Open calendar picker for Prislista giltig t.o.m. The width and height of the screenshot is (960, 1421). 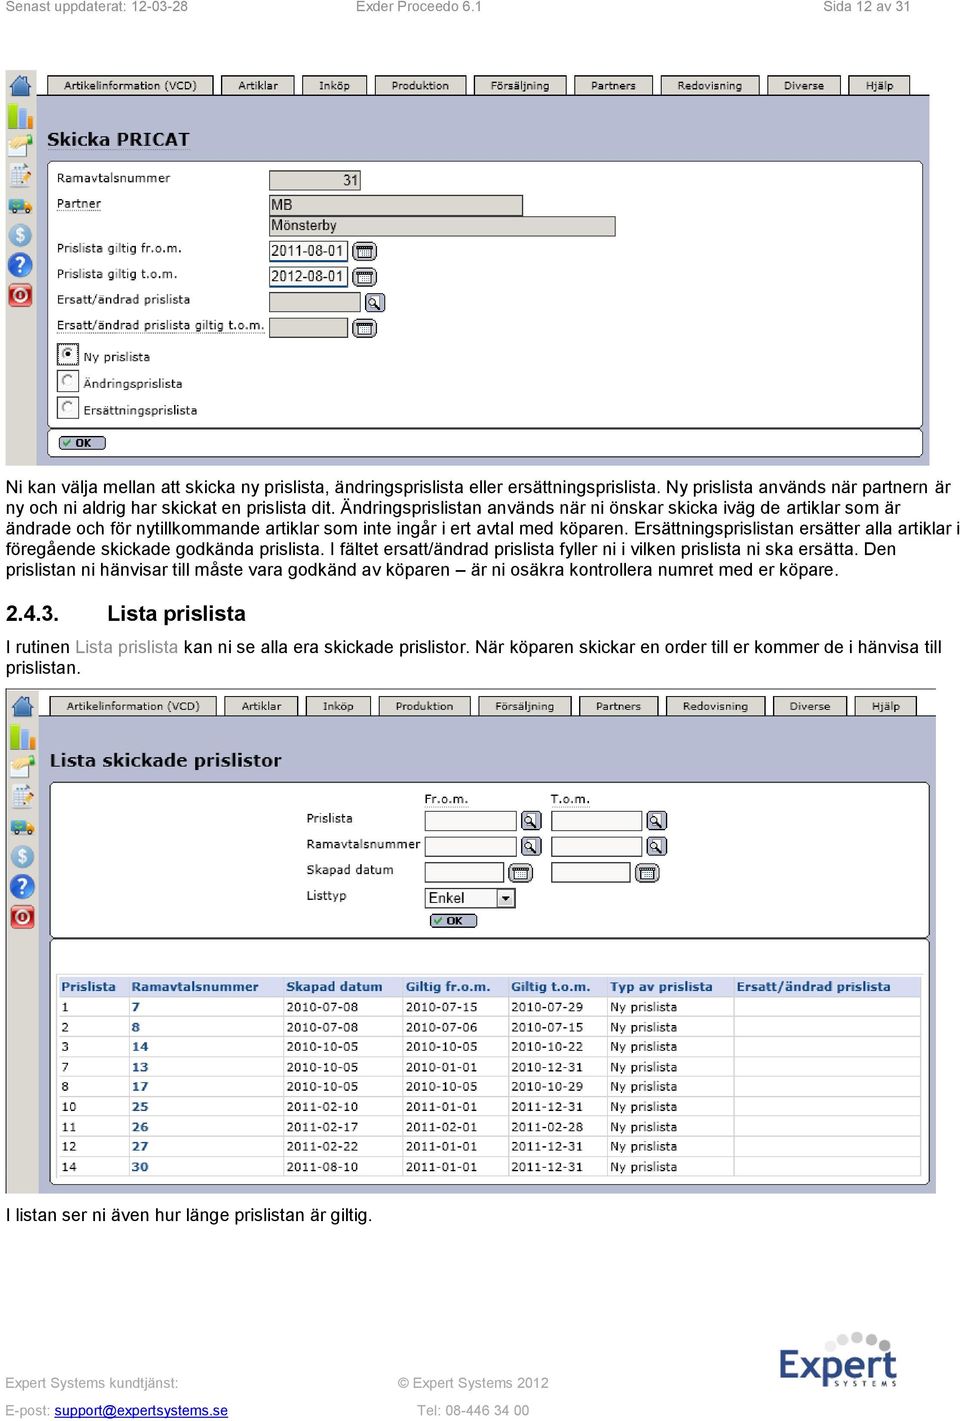[x=365, y=277]
